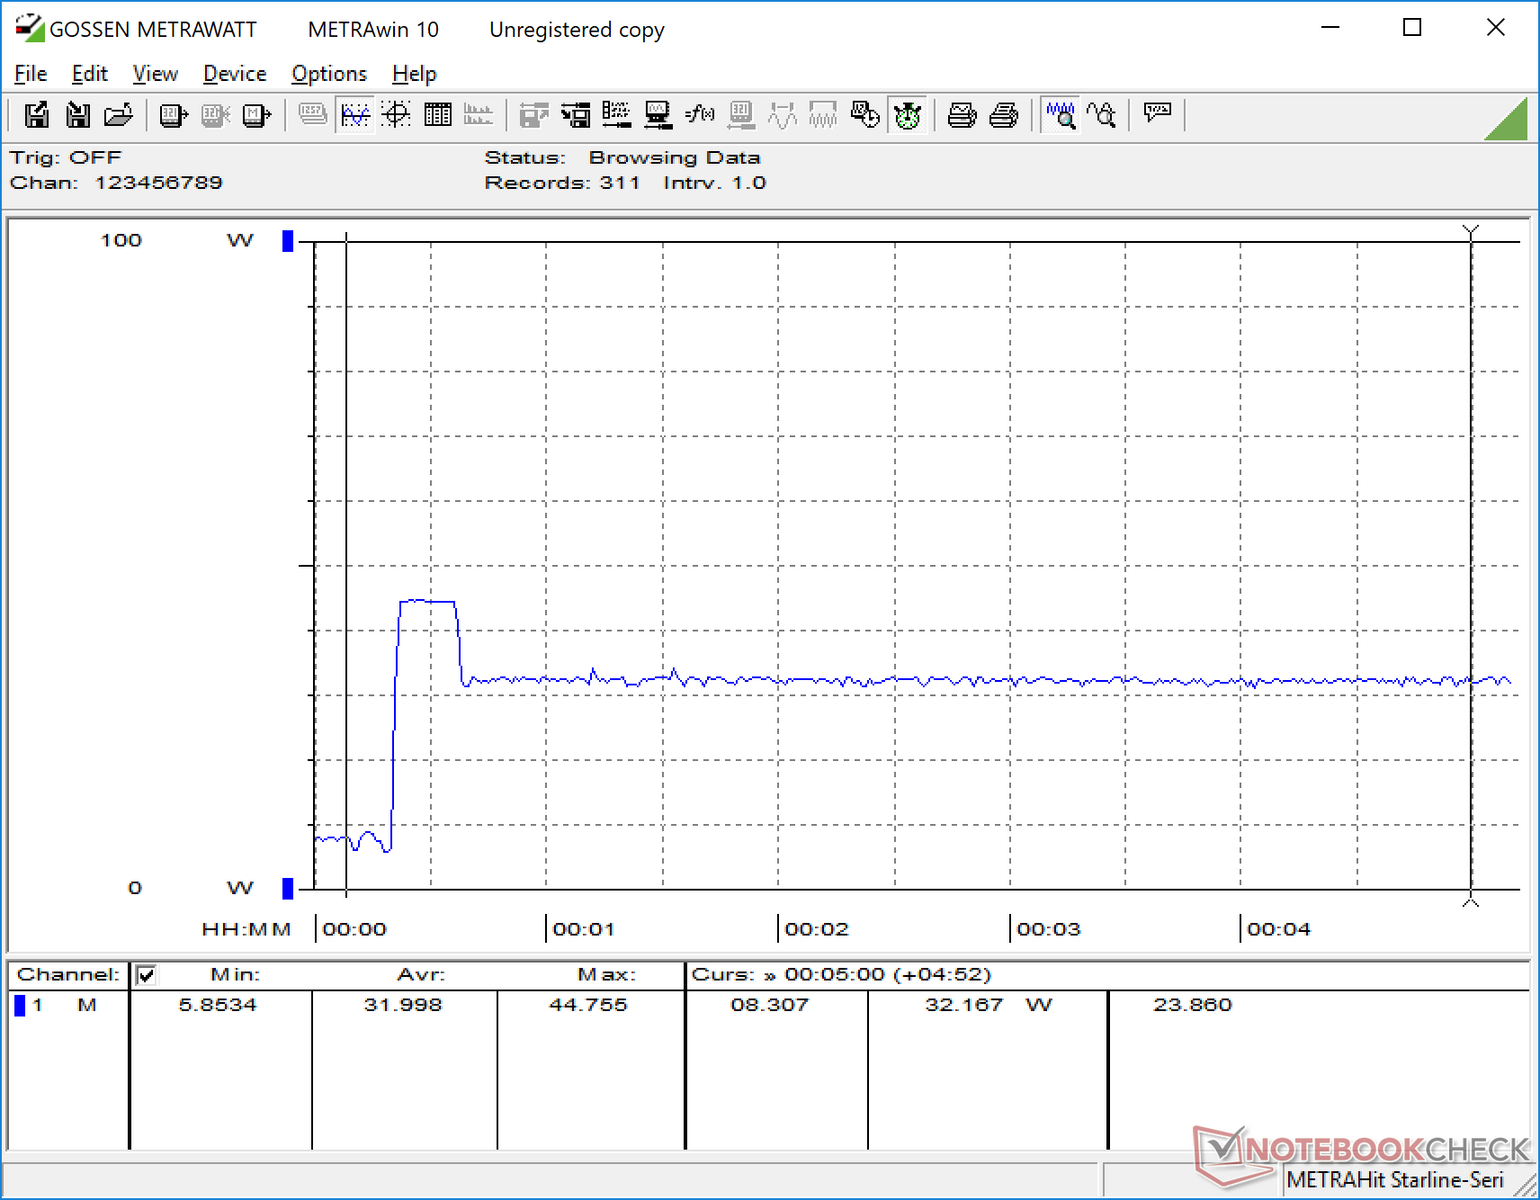Click the meter memory 'M' transfer icon

[x=257, y=115]
